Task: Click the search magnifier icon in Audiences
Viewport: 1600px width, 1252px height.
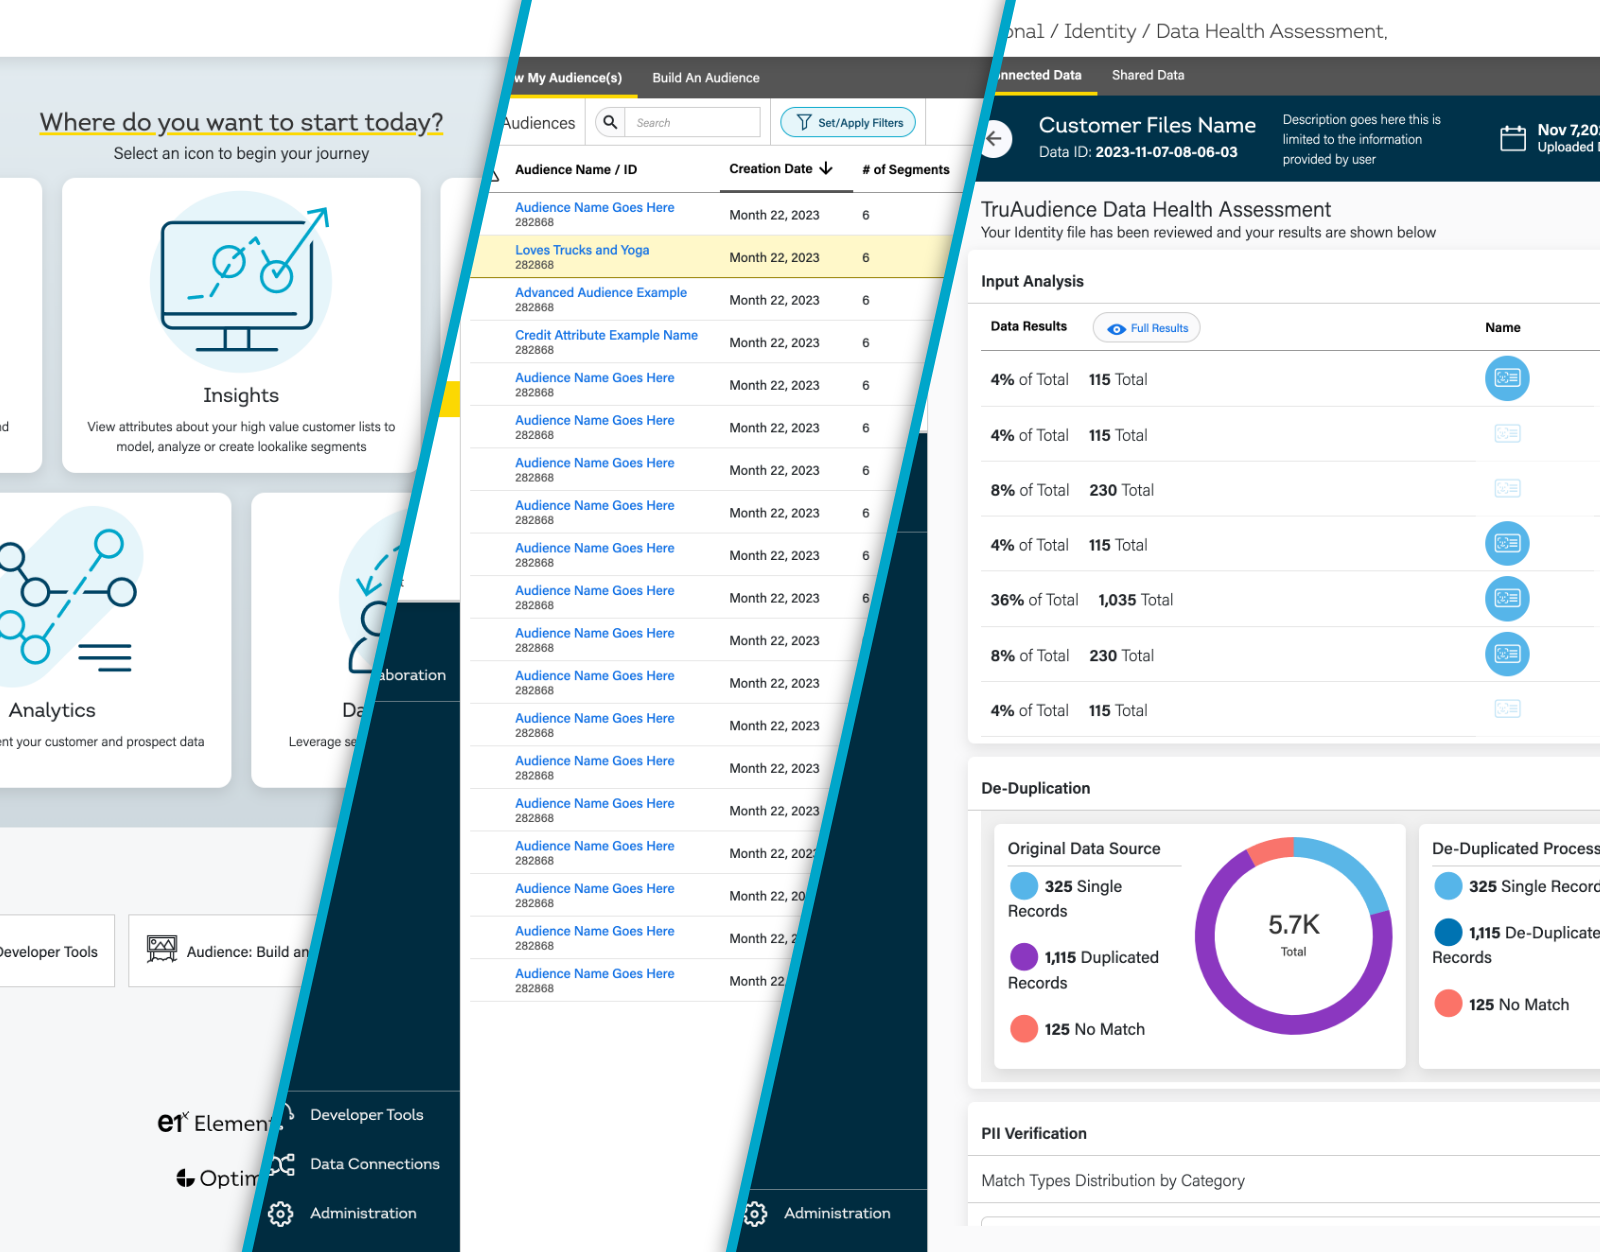Action: pos(610,122)
